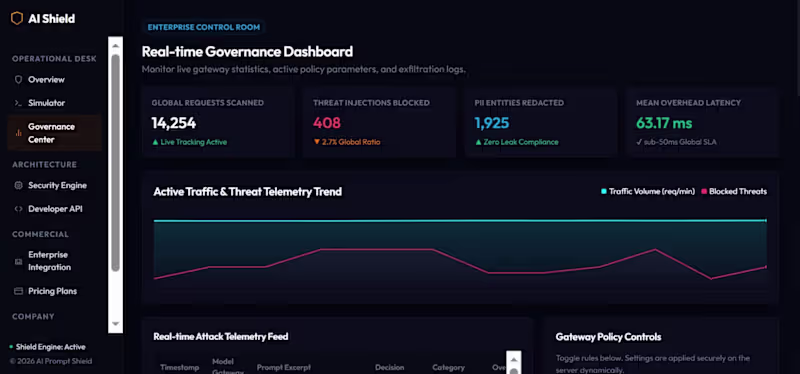Click the green Shield Engine status dot

pyautogui.click(x=11, y=347)
